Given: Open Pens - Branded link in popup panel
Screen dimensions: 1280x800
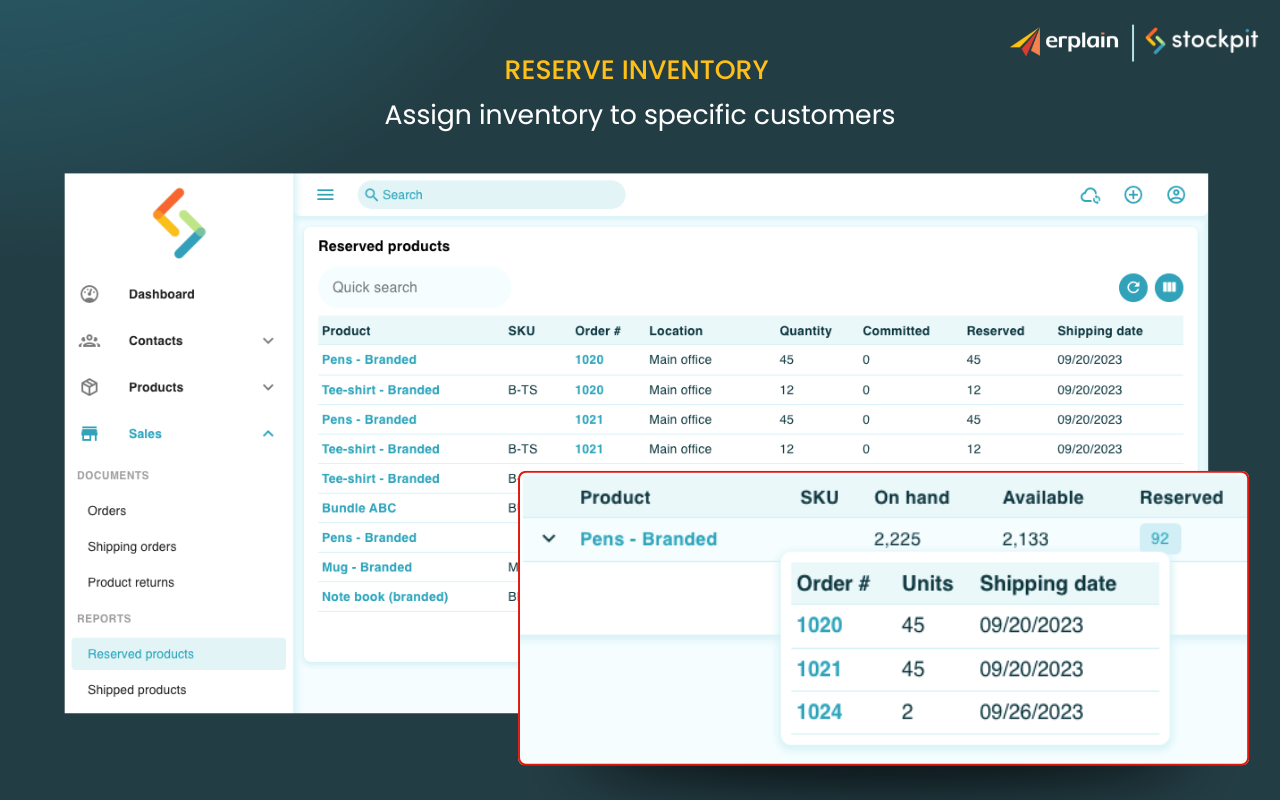Looking at the screenshot, I should click(x=649, y=539).
